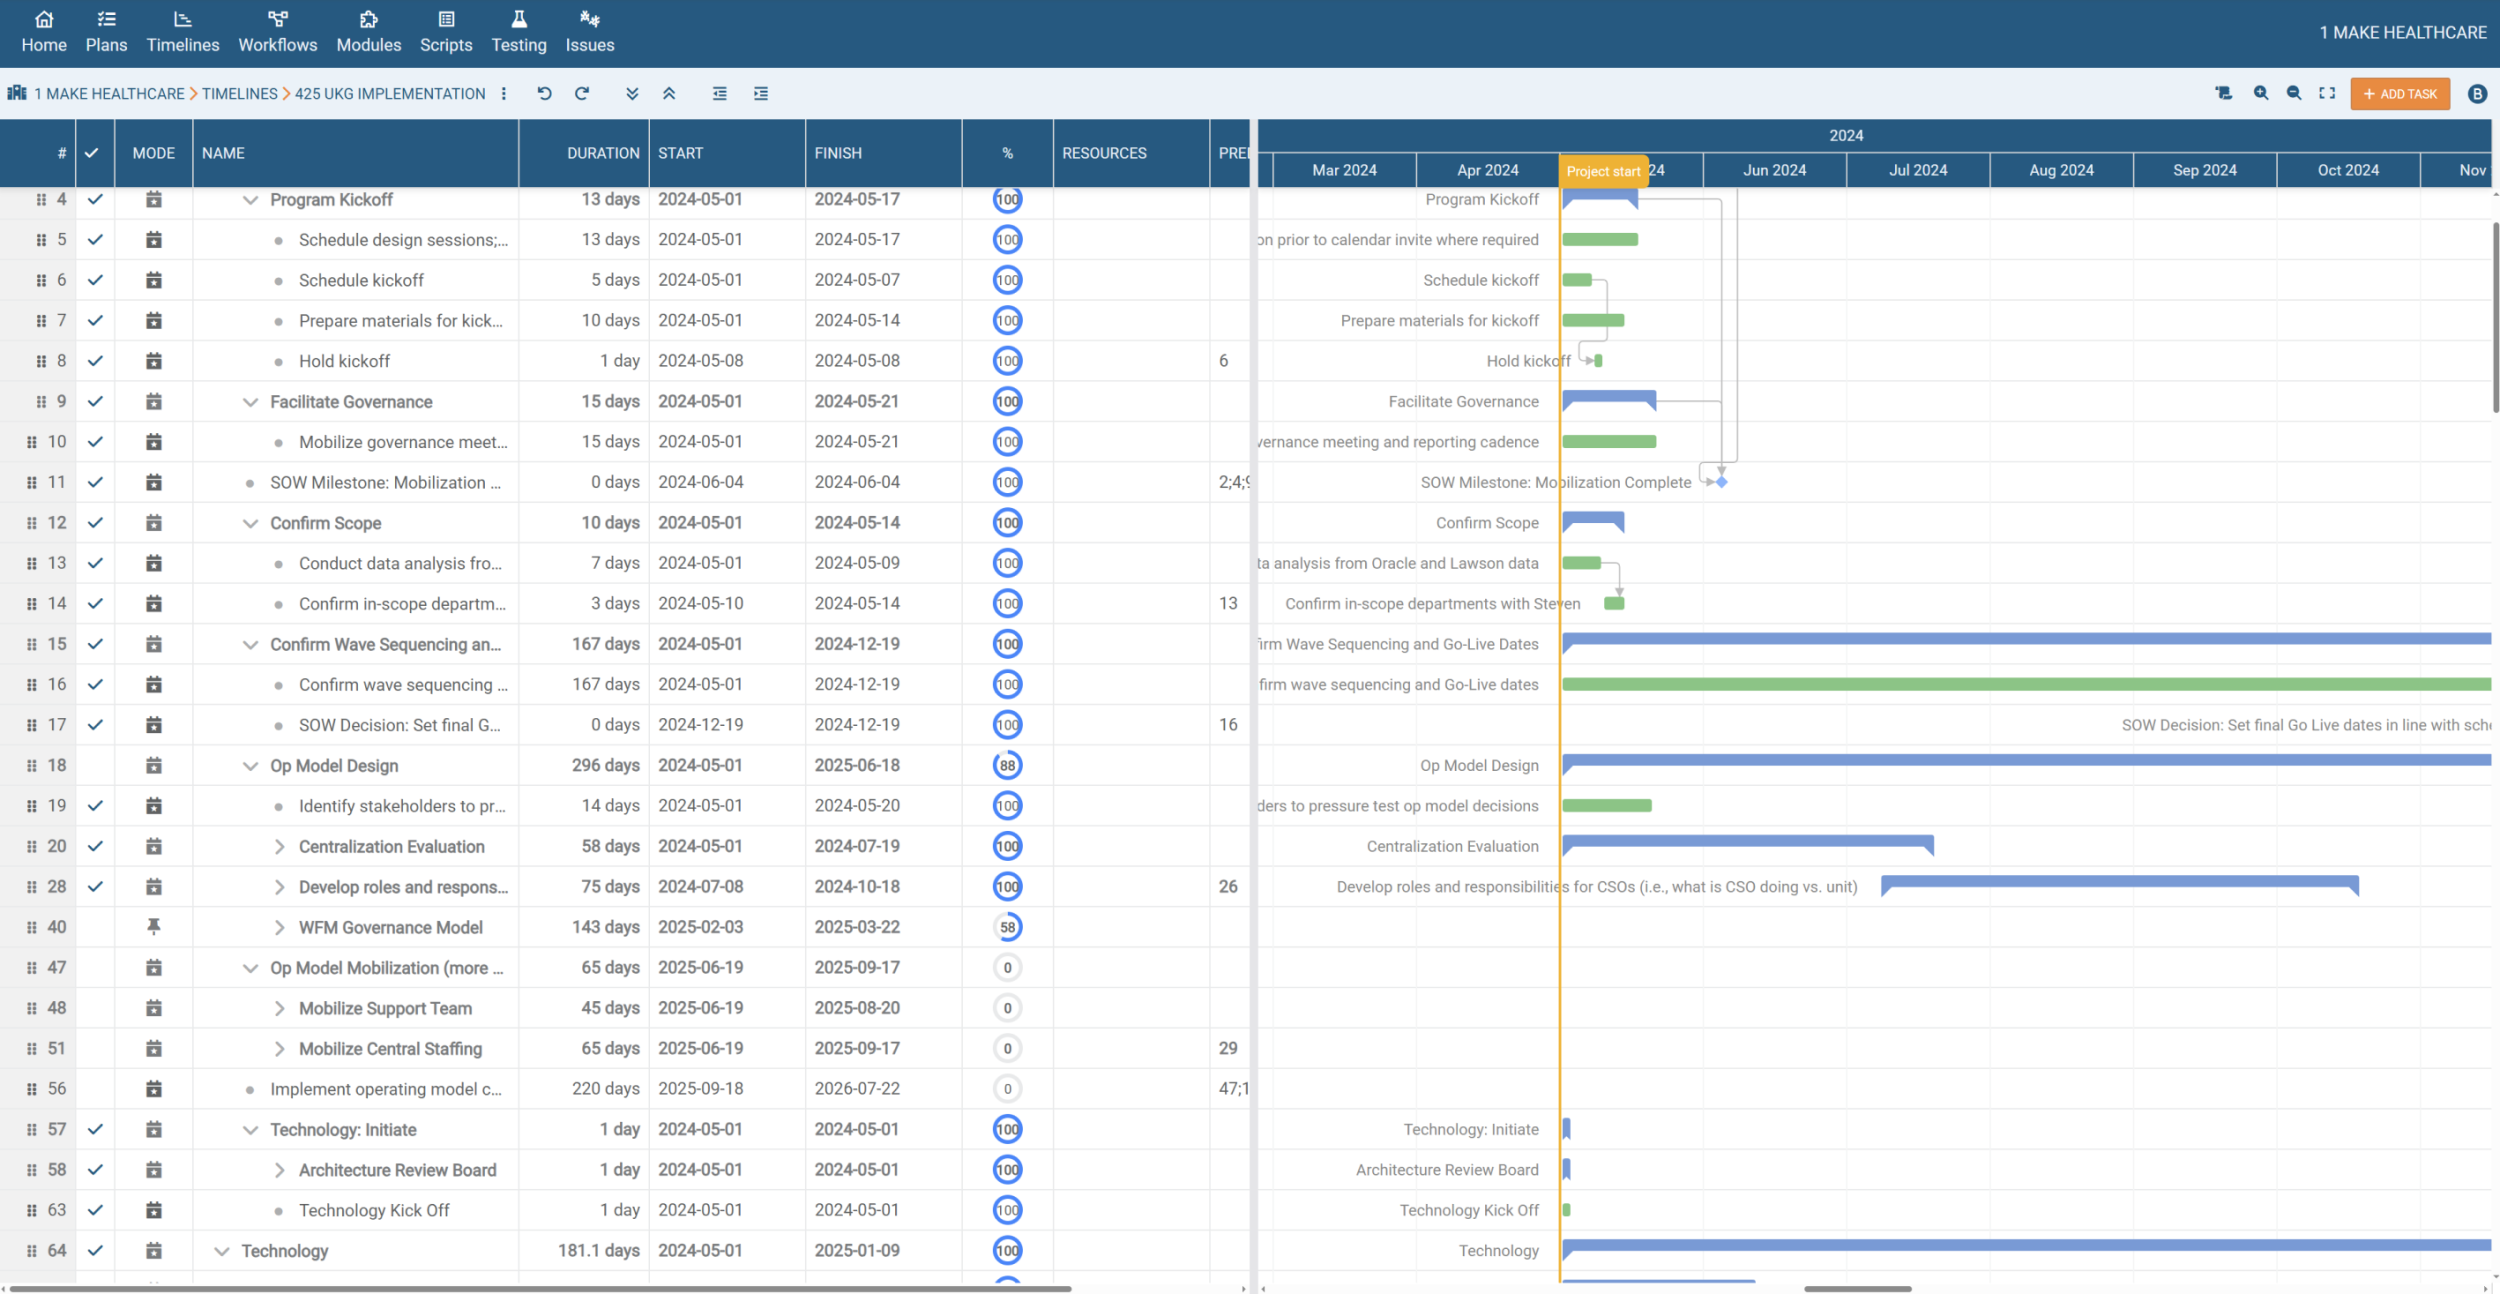This screenshot has width=2500, height=1294.
Task: Click the outdent task icon
Action: [x=719, y=93]
